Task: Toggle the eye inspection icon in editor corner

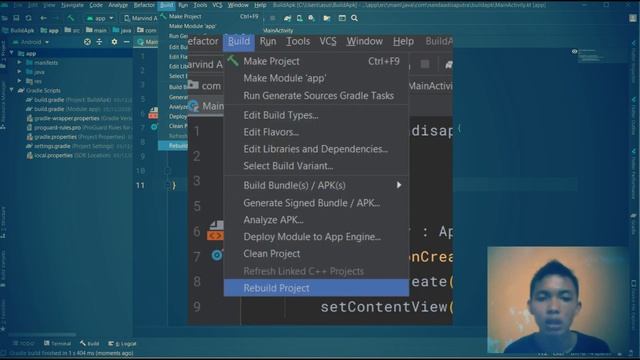Action: (574, 51)
